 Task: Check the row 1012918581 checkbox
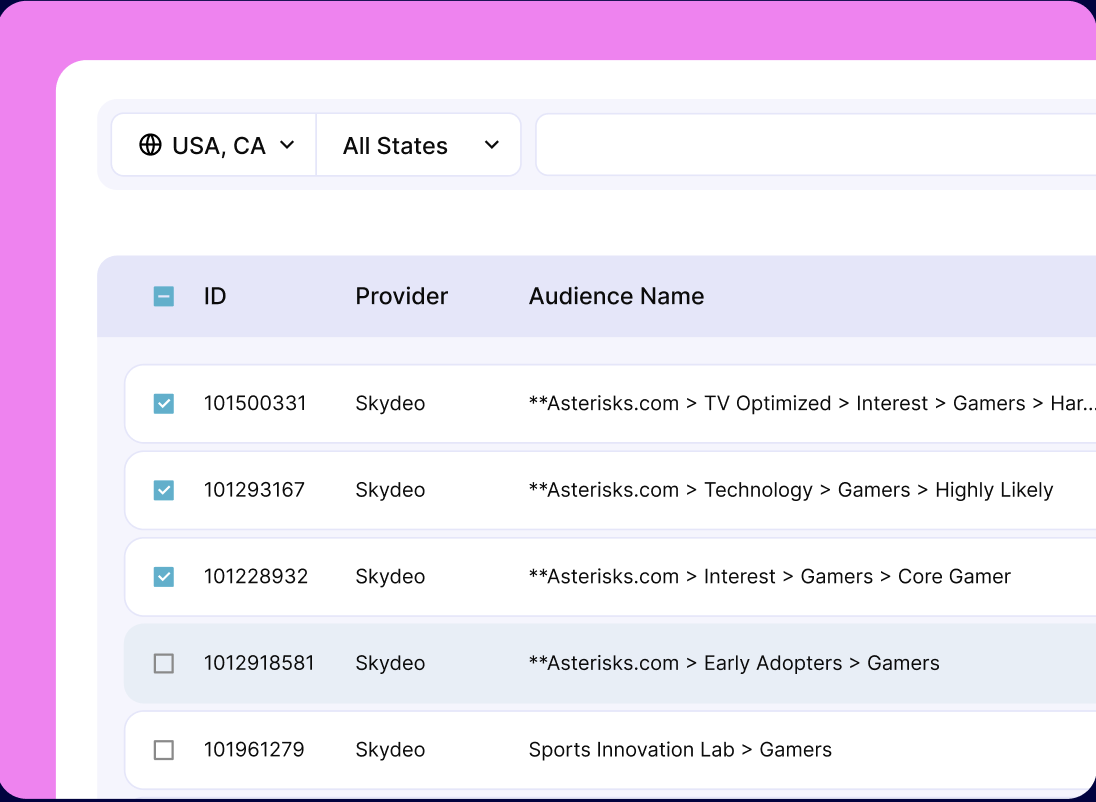pos(164,663)
